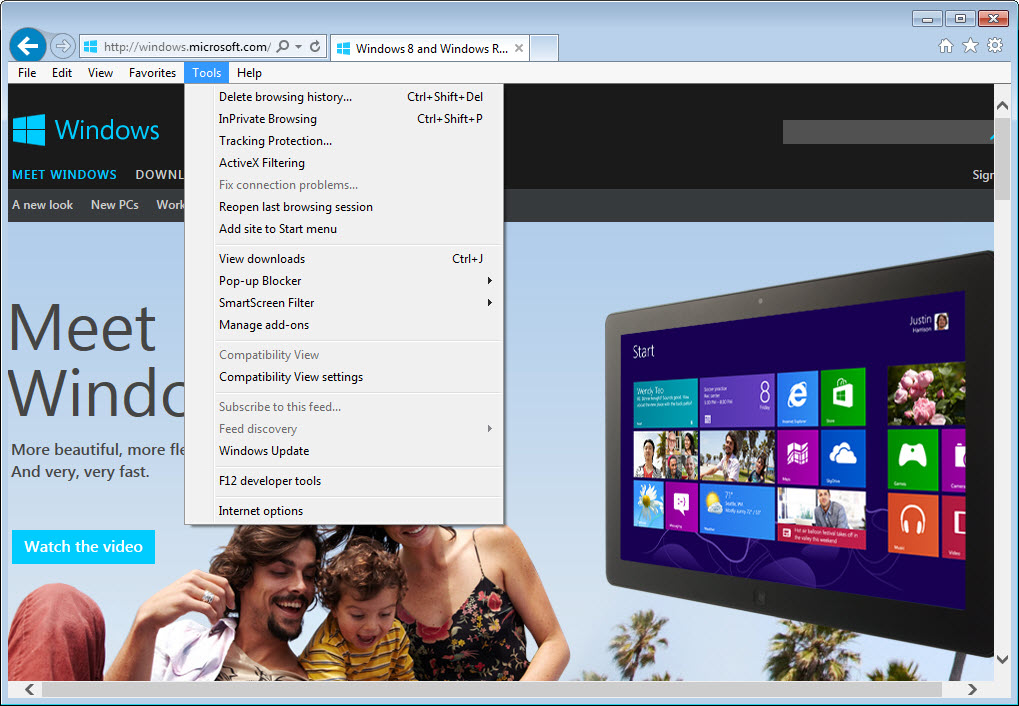Image resolution: width=1019 pixels, height=706 pixels.
Task: Open a new blank tab
Action: click(x=544, y=48)
